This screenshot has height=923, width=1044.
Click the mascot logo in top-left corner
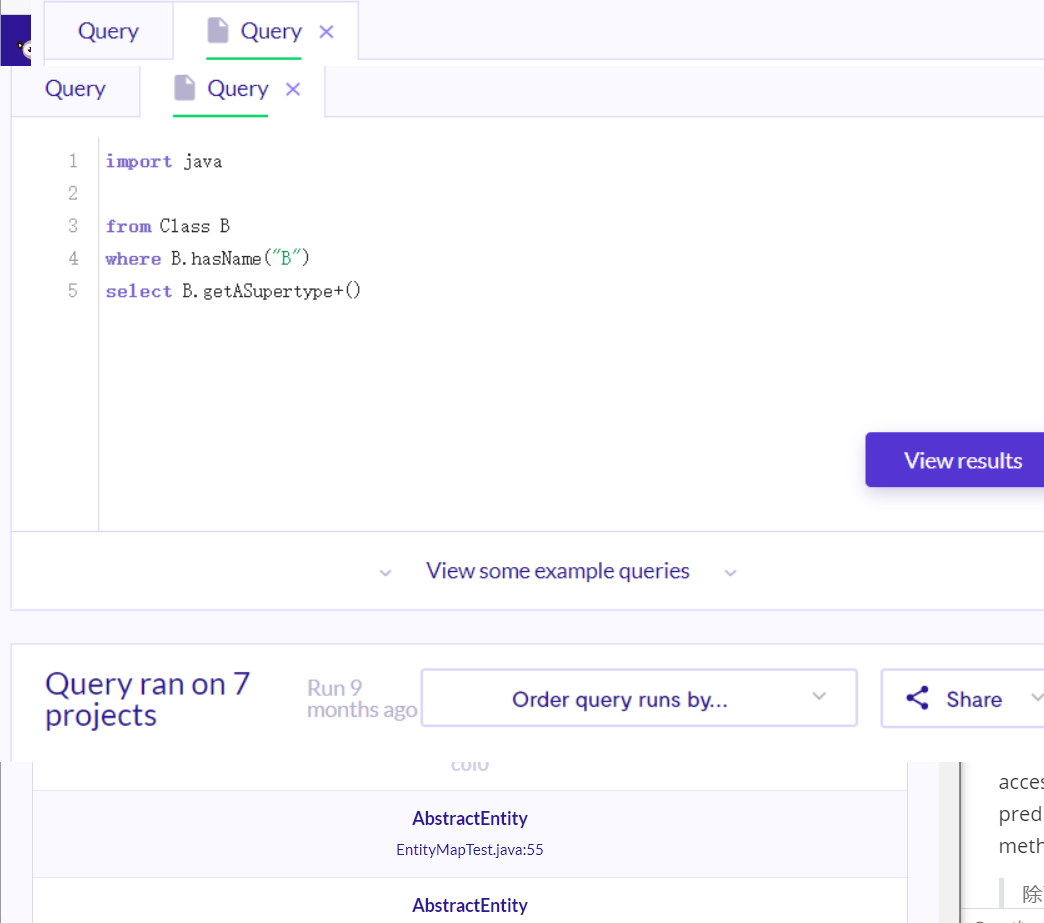(x=16, y=41)
